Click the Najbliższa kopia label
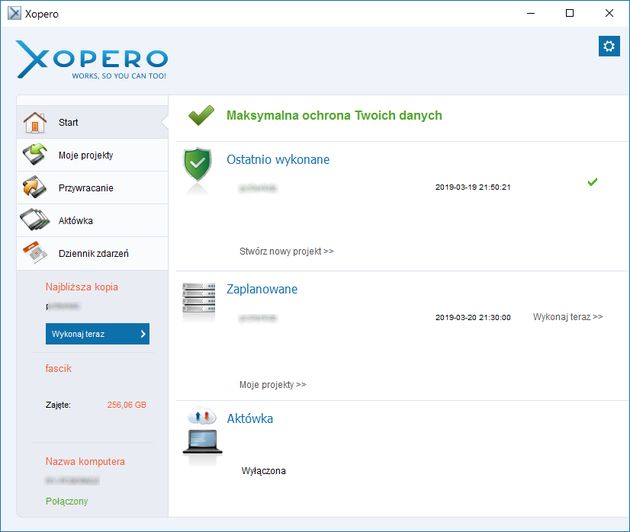This screenshot has height=532, width=630. (82, 287)
